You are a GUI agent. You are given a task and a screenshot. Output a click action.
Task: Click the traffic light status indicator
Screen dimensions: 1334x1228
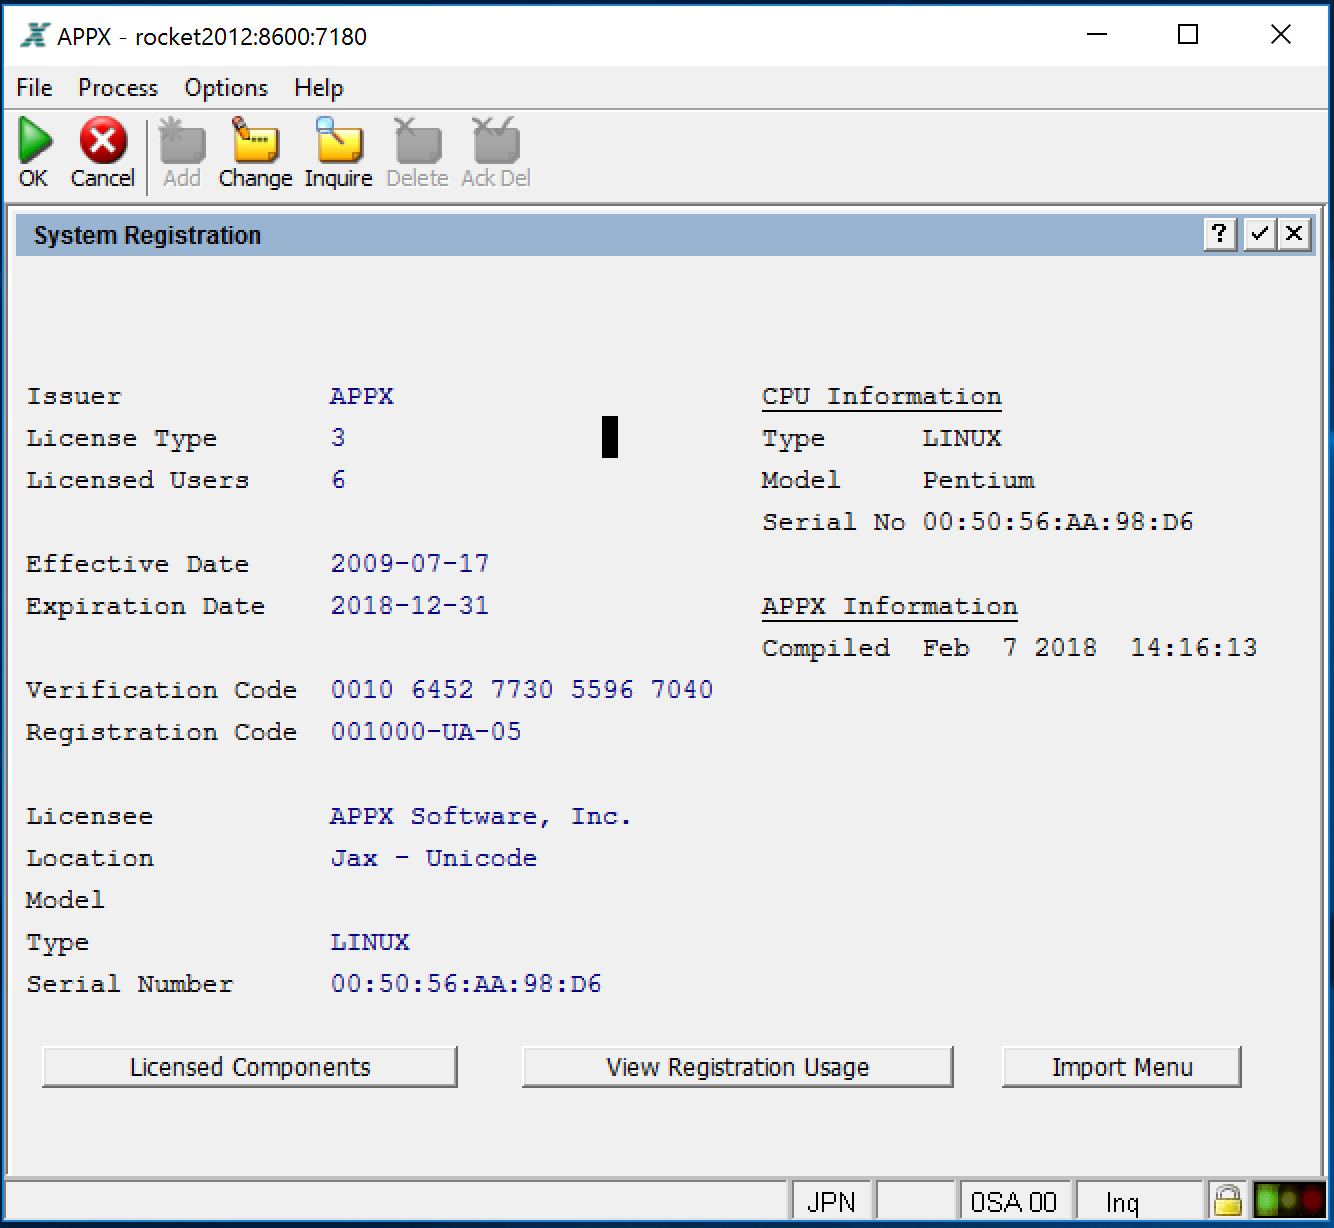[x=1289, y=1200]
